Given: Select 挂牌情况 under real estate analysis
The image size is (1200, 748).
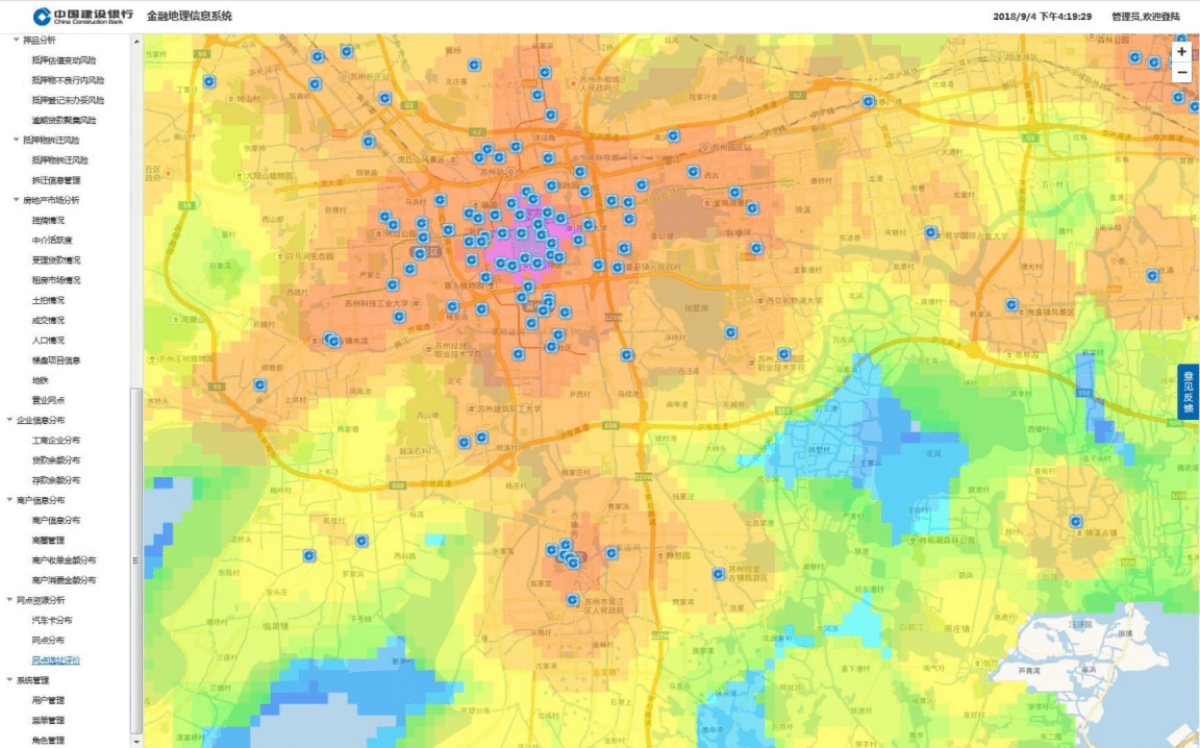Looking at the screenshot, I should point(48,220).
